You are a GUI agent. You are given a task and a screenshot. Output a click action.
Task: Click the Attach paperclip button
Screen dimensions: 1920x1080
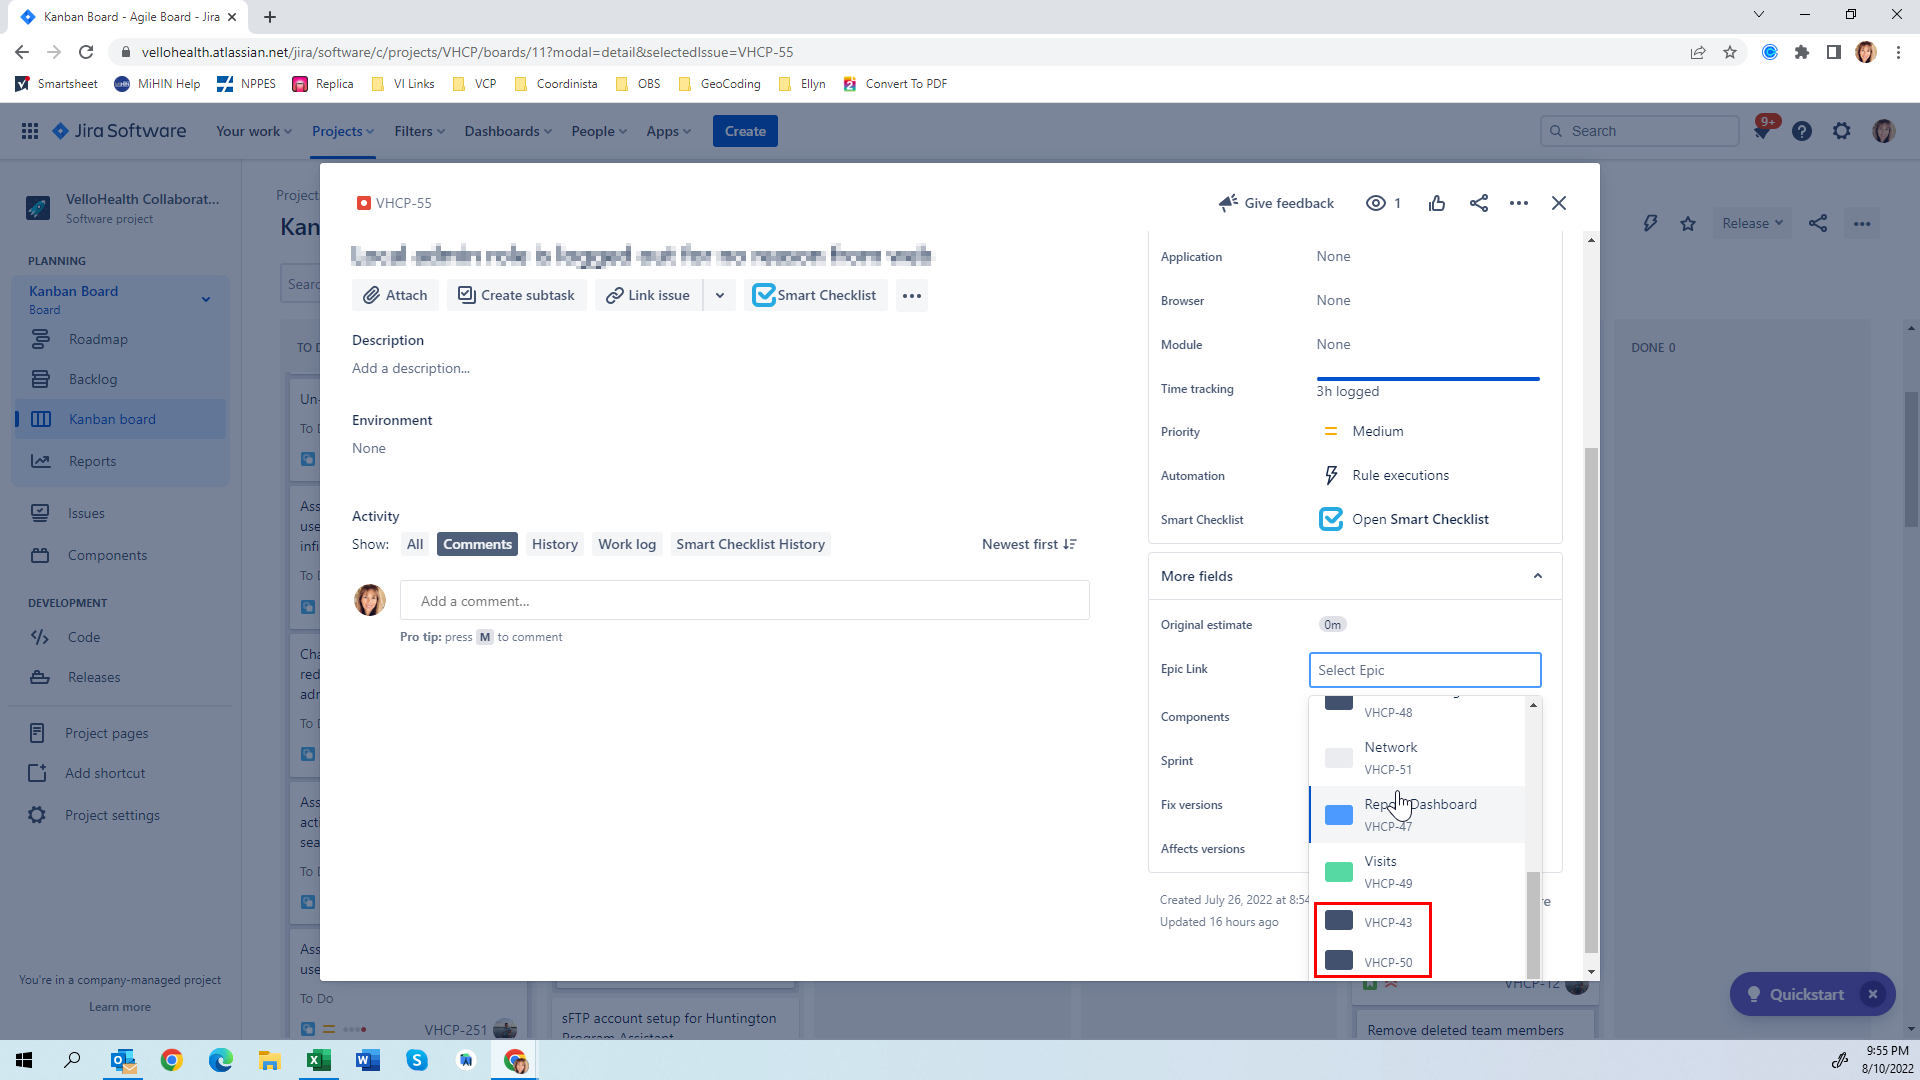pos(395,295)
